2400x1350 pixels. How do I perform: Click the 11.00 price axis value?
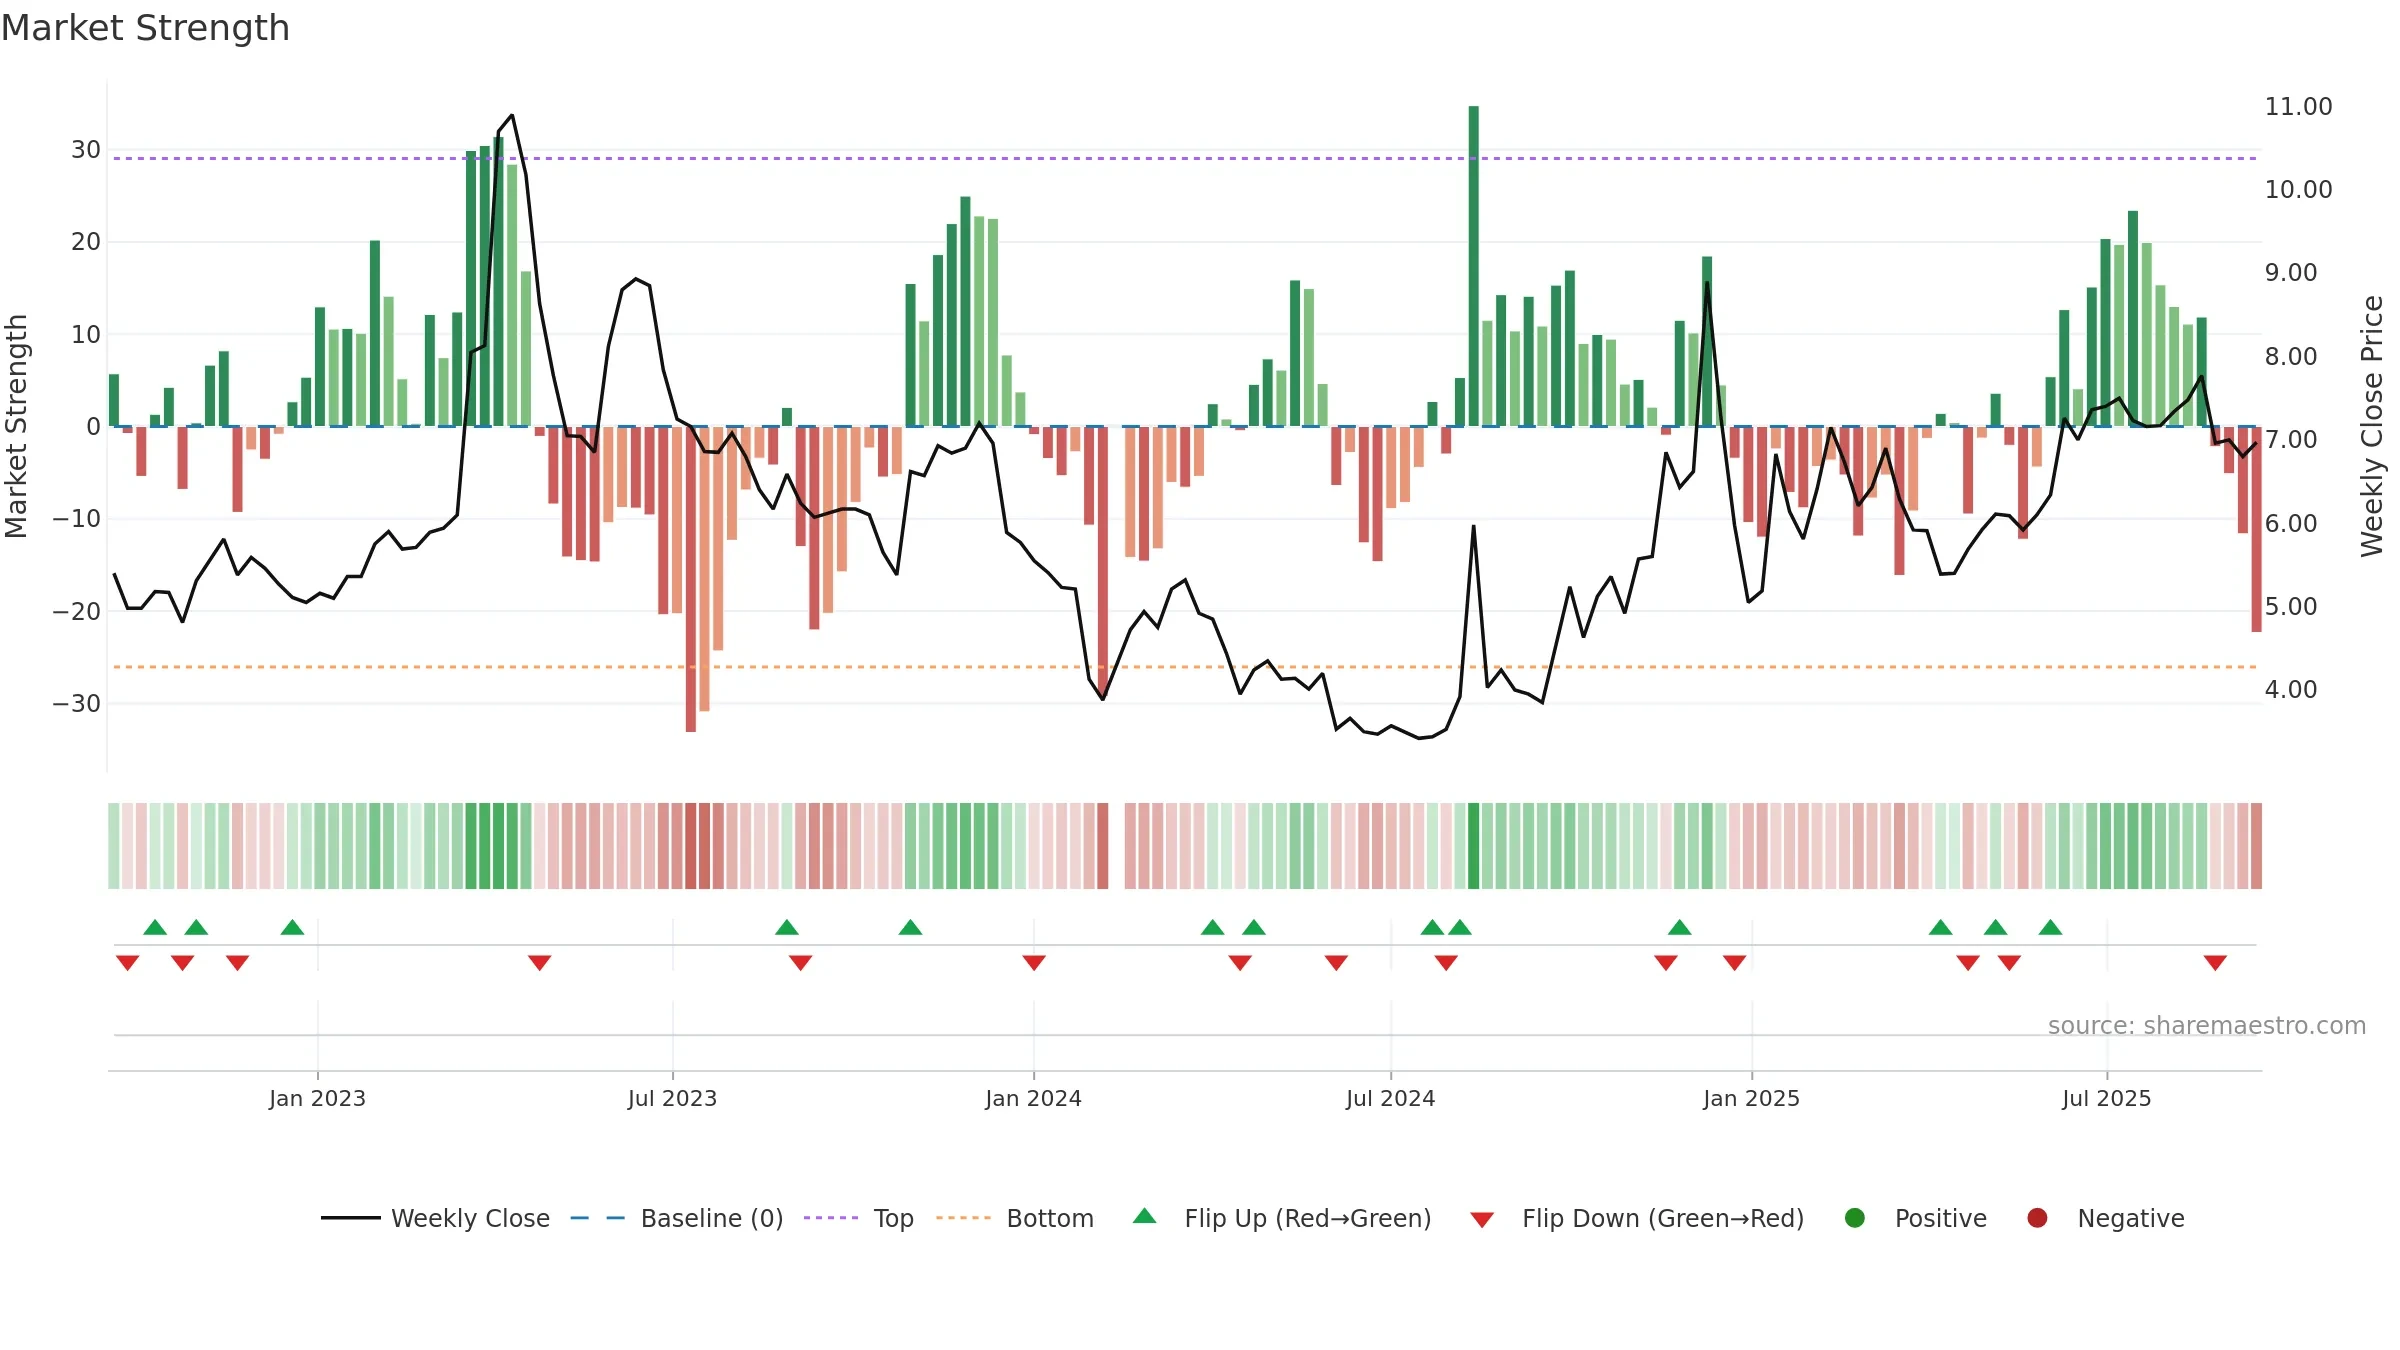click(x=2298, y=106)
